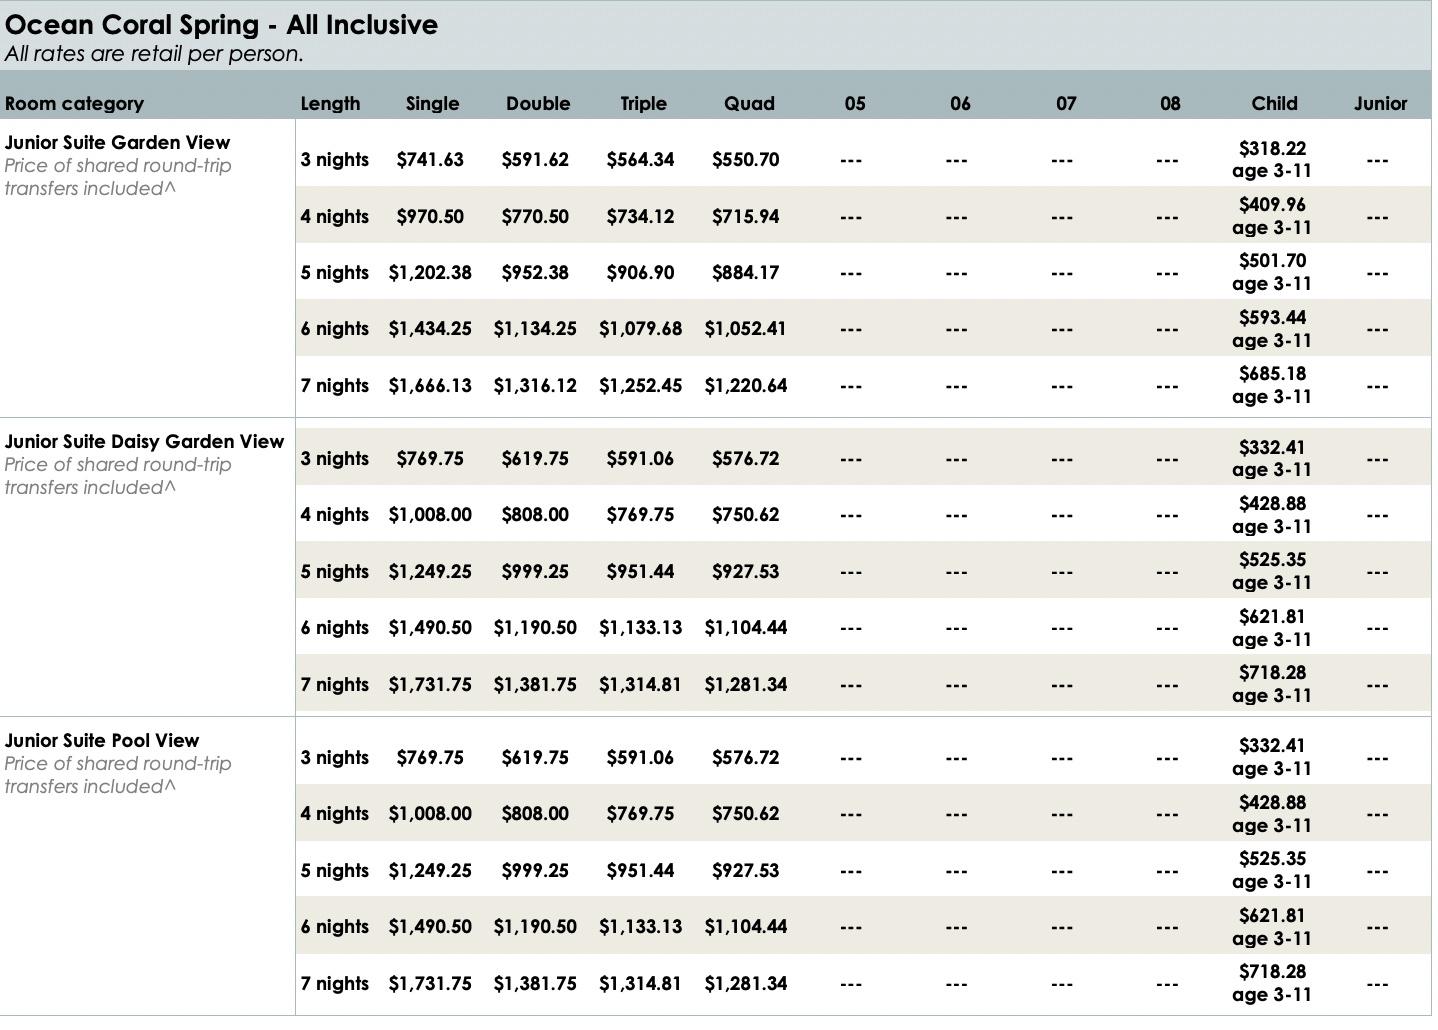Click Daisy Garden View 5 nights Single $1,249.25
This screenshot has width=1438, height=1030.
pyautogui.click(x=430, y=572)
